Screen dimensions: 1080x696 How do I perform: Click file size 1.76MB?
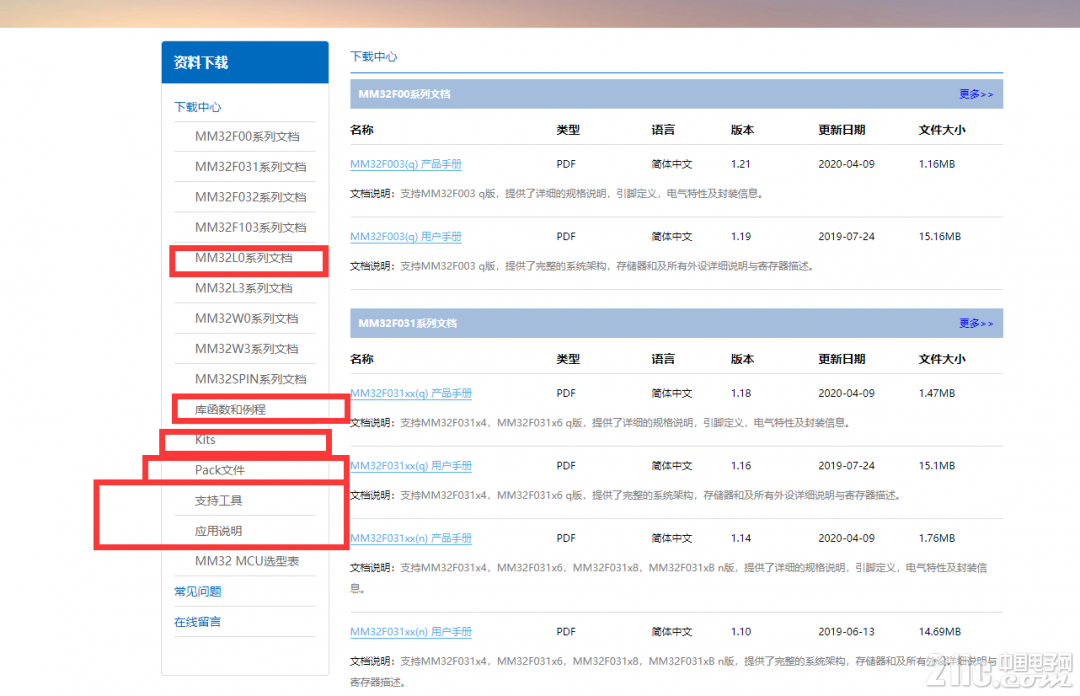[x=937, y=538]
